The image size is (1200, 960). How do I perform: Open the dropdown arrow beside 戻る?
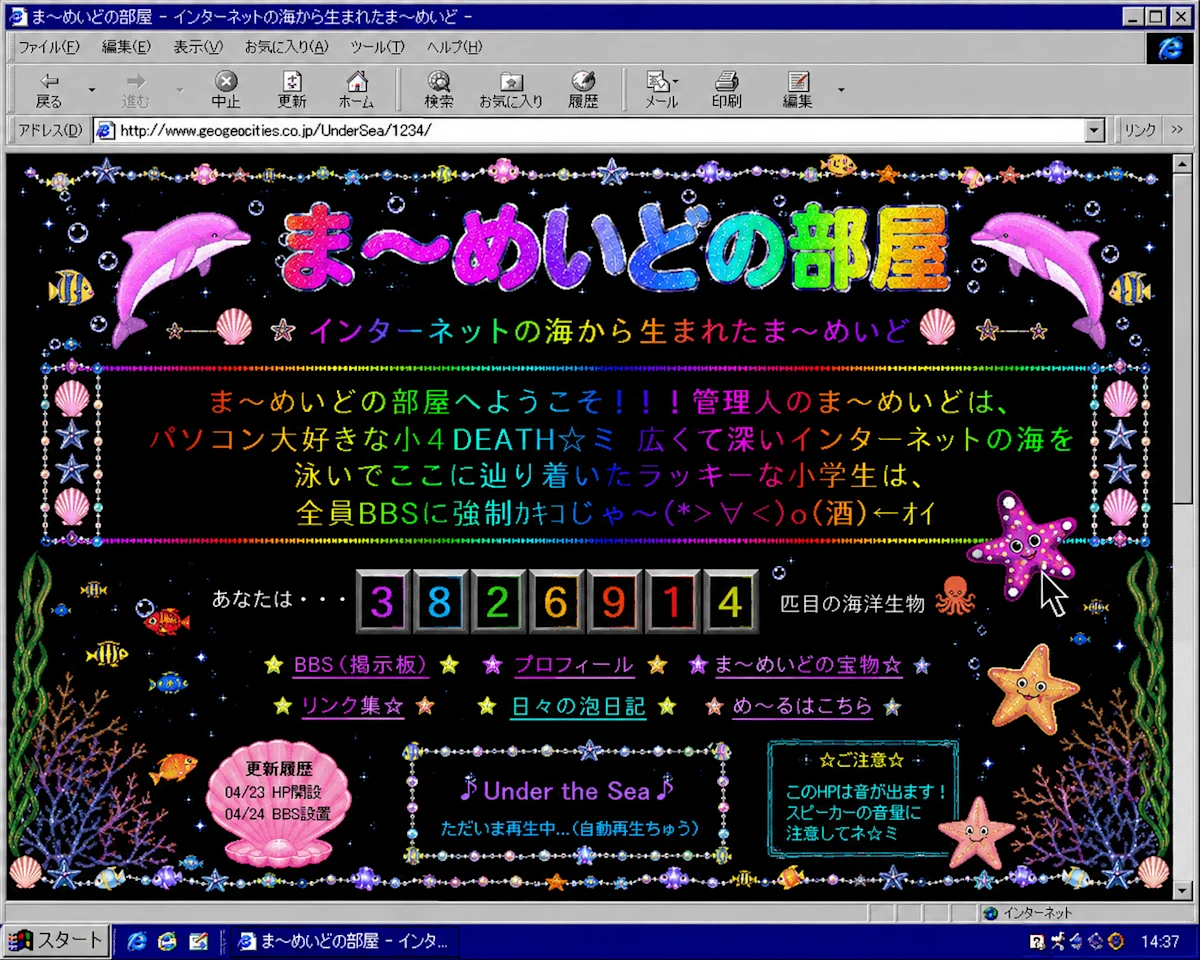click(92, 90)
